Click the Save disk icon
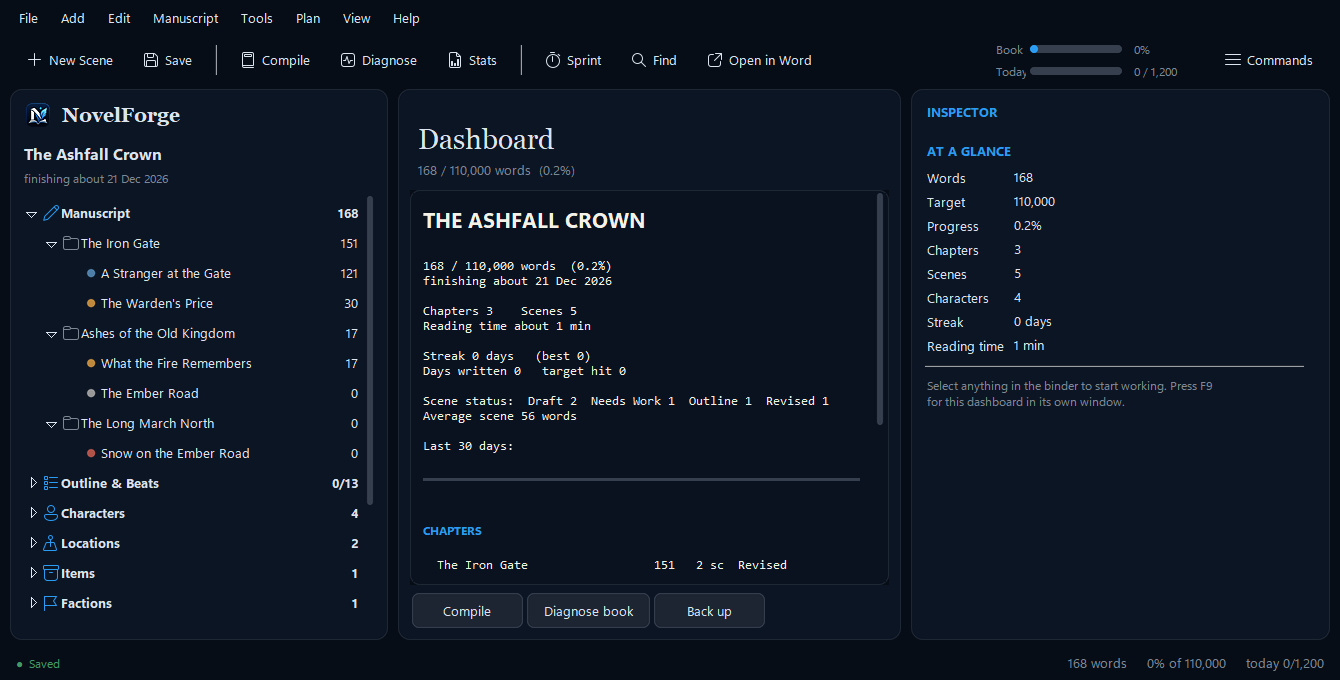1340x680 pixels. [151, 60]
